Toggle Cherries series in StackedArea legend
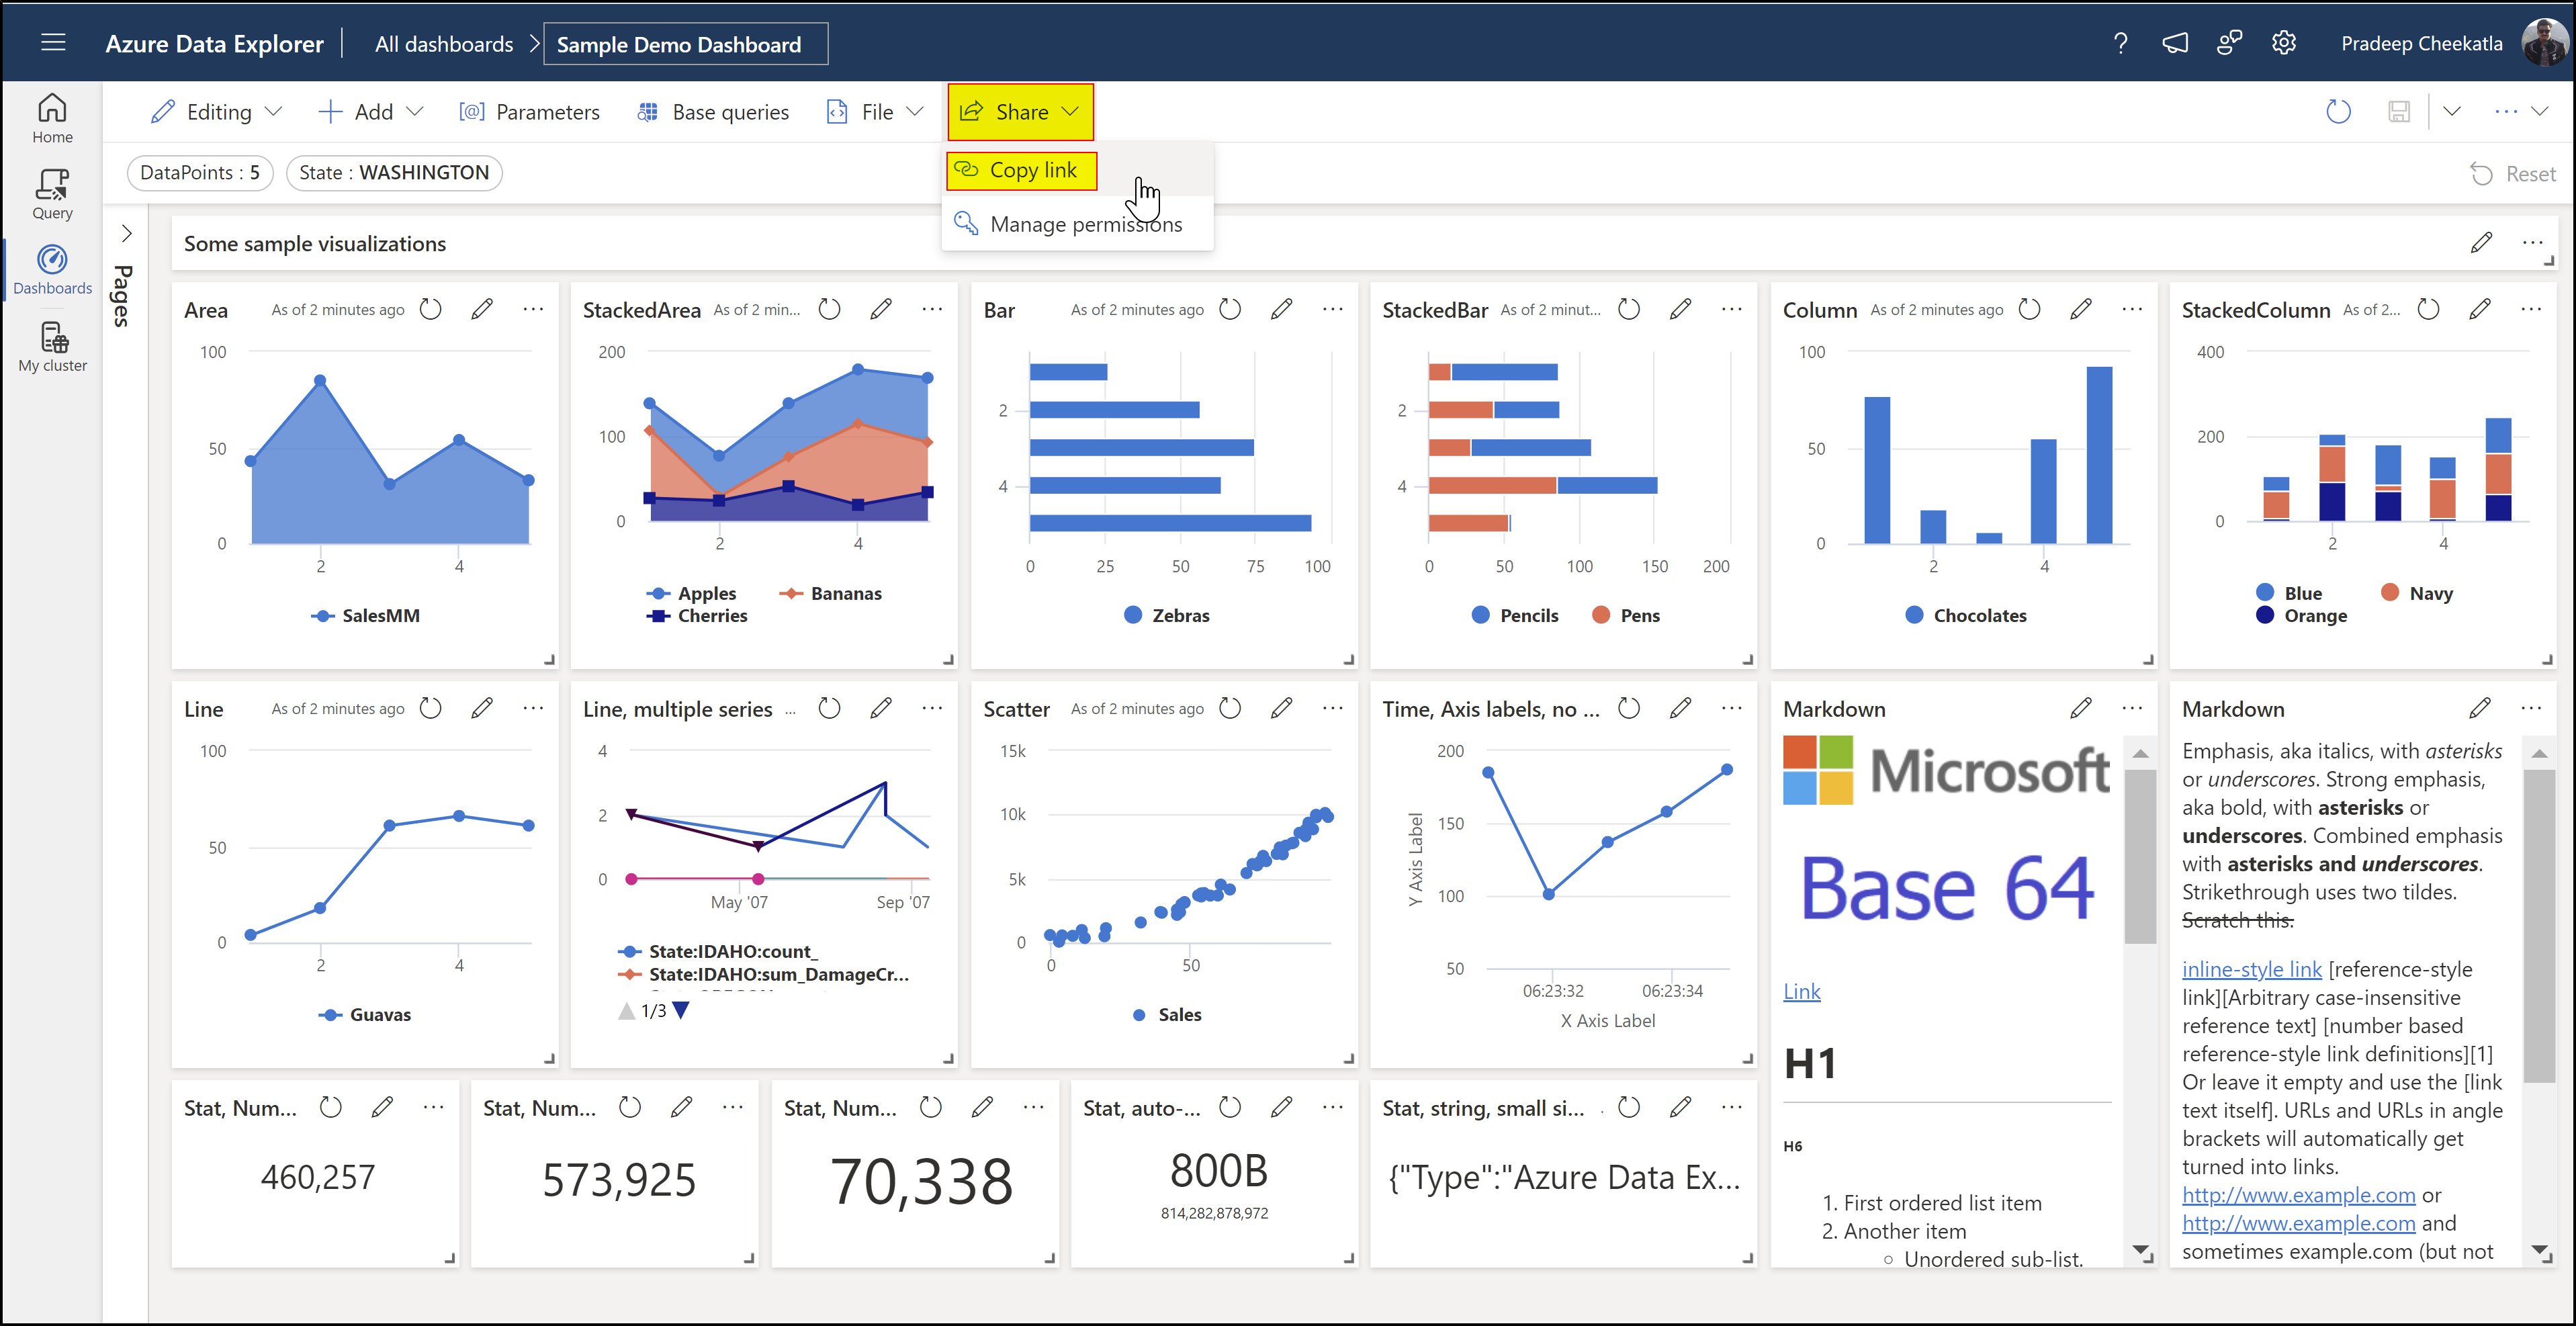Image resolution: width=2576 pixels, height=1326 pixels. (x=697, y=616)
